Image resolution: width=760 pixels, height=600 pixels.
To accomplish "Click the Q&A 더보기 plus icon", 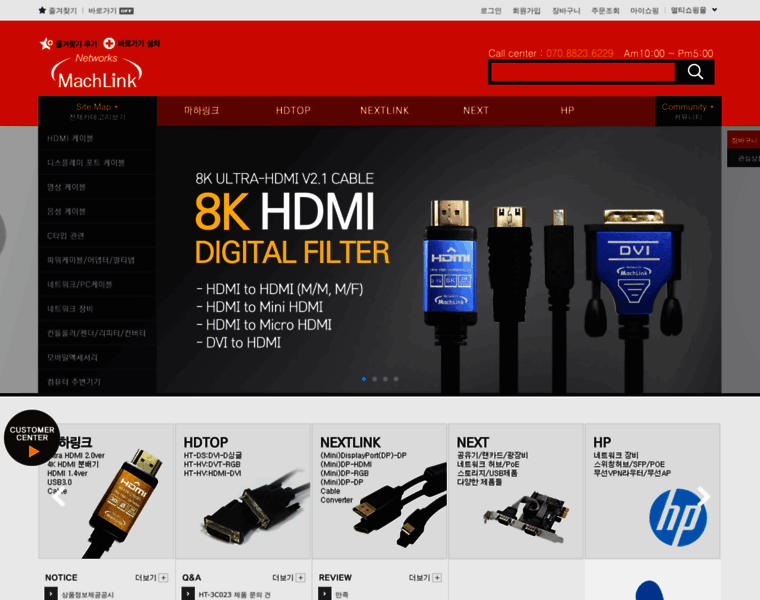I will point(301,578).
